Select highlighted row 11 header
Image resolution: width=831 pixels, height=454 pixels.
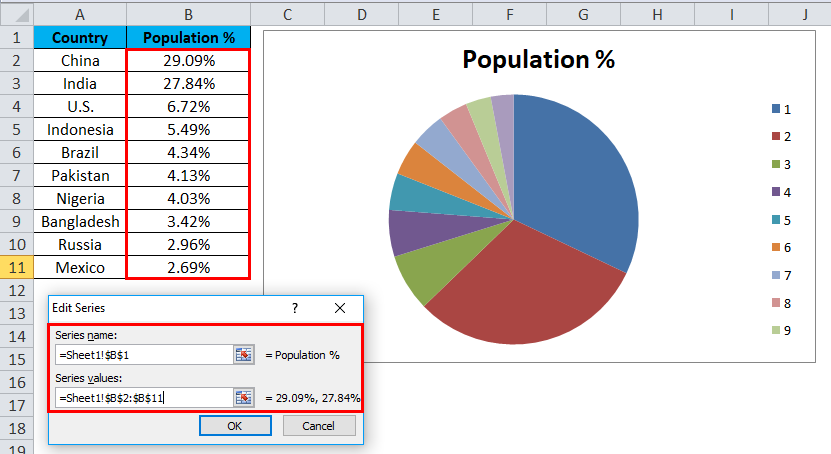click(17, 268)
